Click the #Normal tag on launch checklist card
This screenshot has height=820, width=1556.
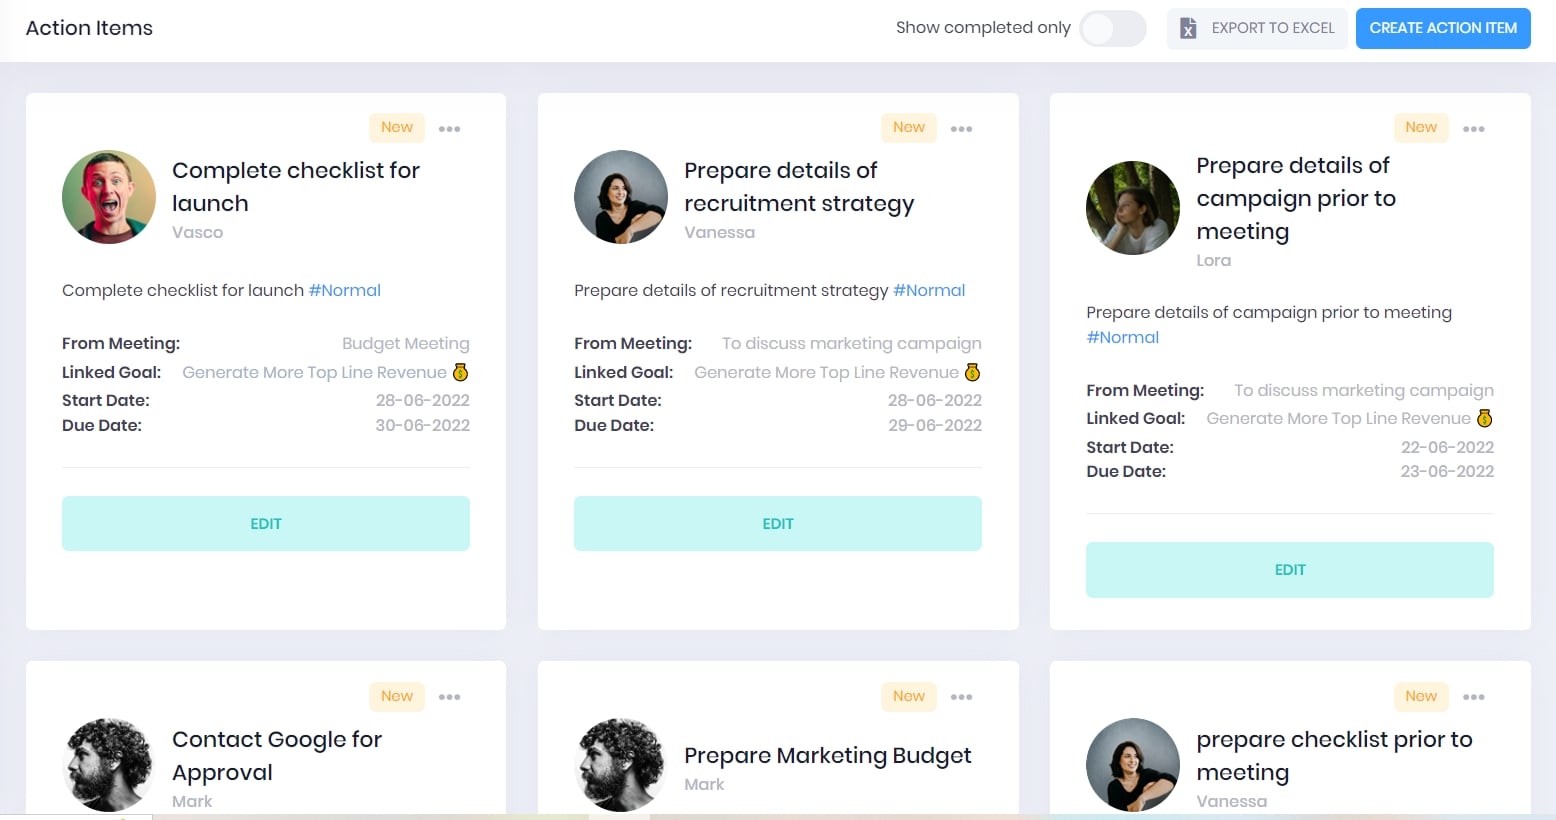[x=345, y=291]
